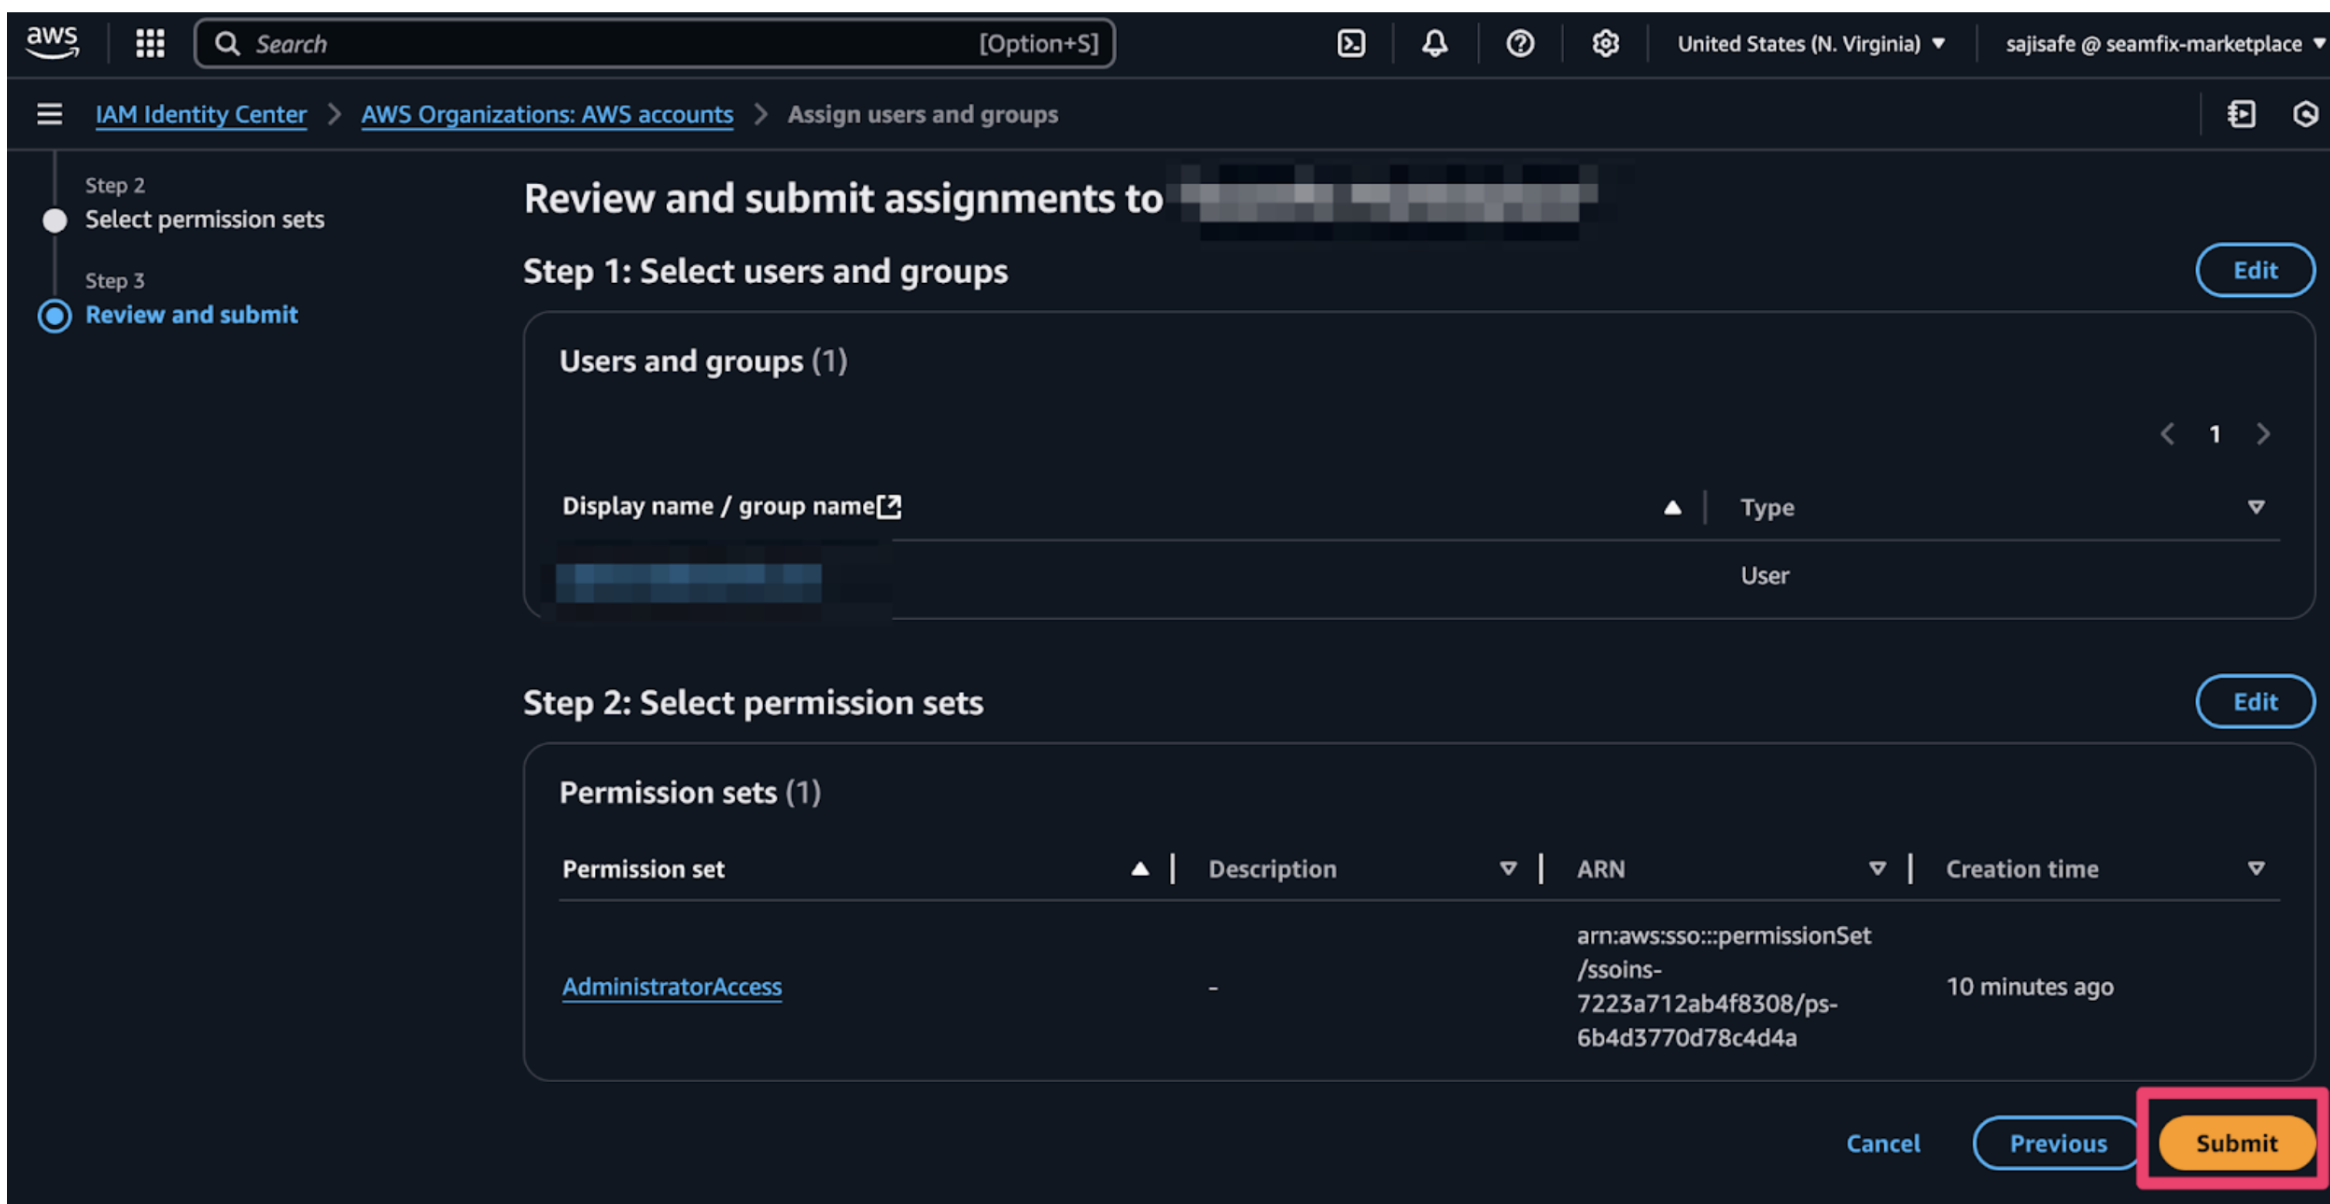Open the help question mark icon
Image resolution: width=2330 pixels, height=1204 pixels.
coord(1520,43)
